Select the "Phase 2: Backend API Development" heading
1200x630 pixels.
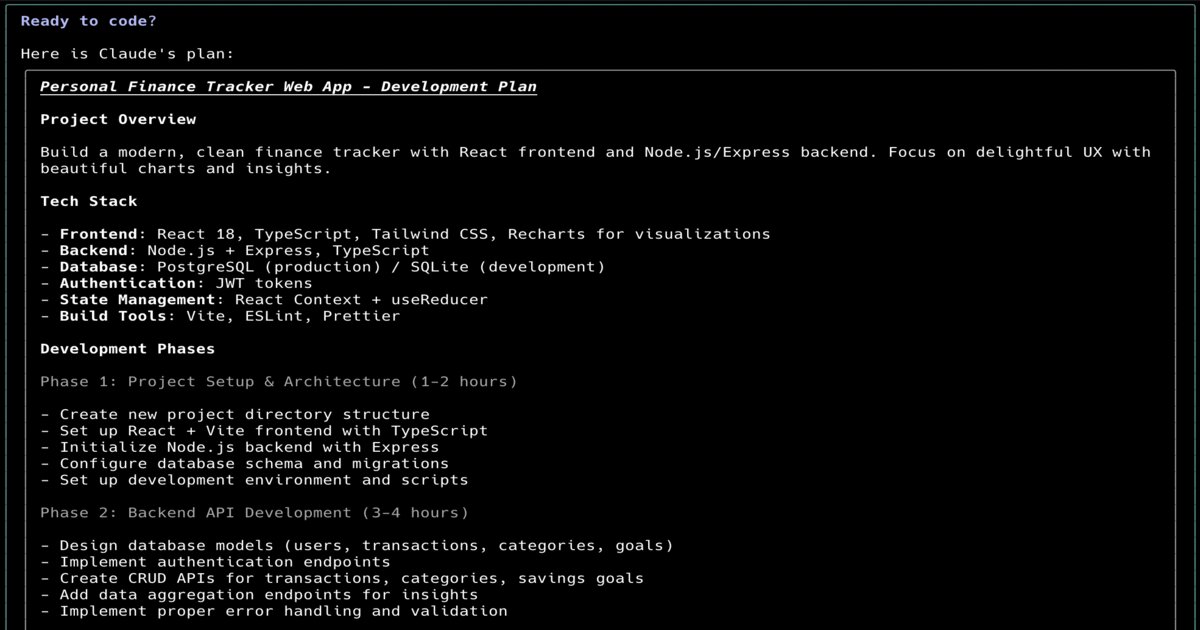254,513
